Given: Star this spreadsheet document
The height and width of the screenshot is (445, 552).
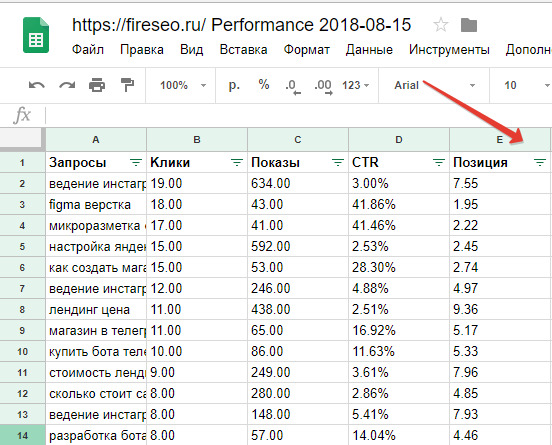Looking at the screenshot, I should [x=440, y=25].
